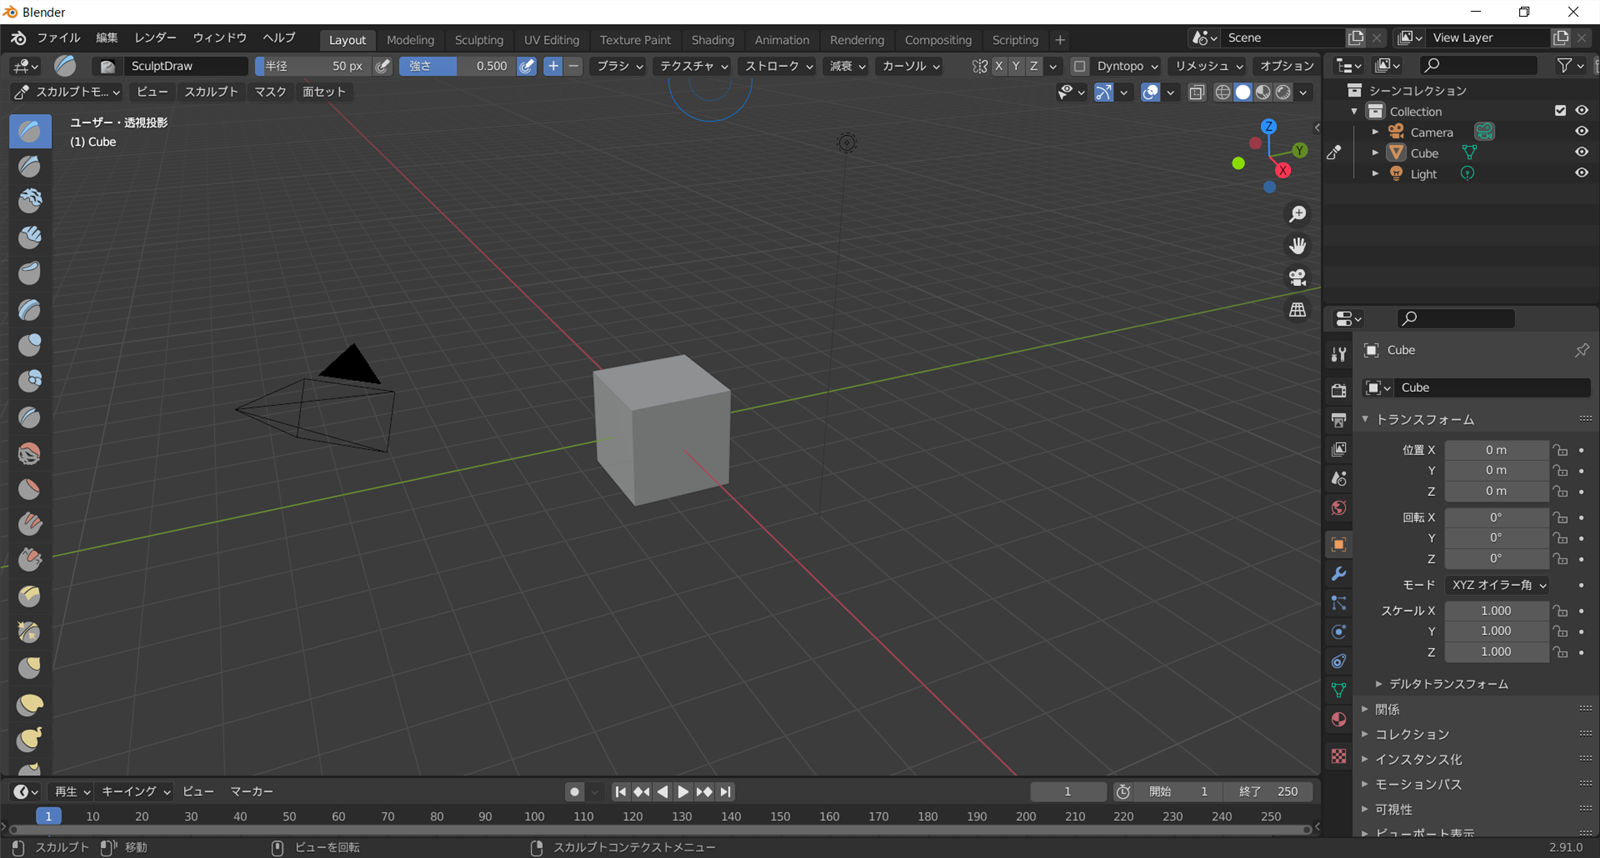Hide the Camera object in outliner

pyautogui.click(x=1581, y=132)
